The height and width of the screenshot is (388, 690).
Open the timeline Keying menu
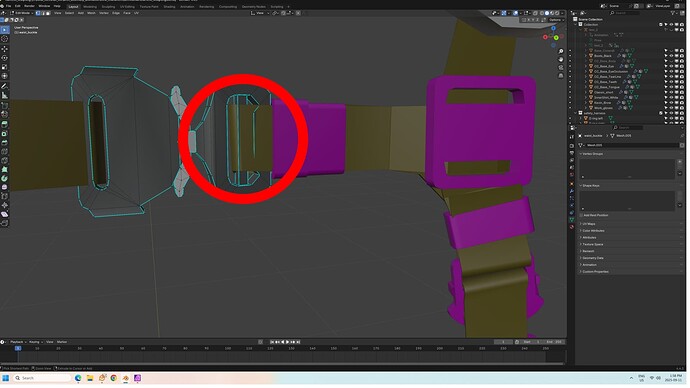tap(35, 343)
